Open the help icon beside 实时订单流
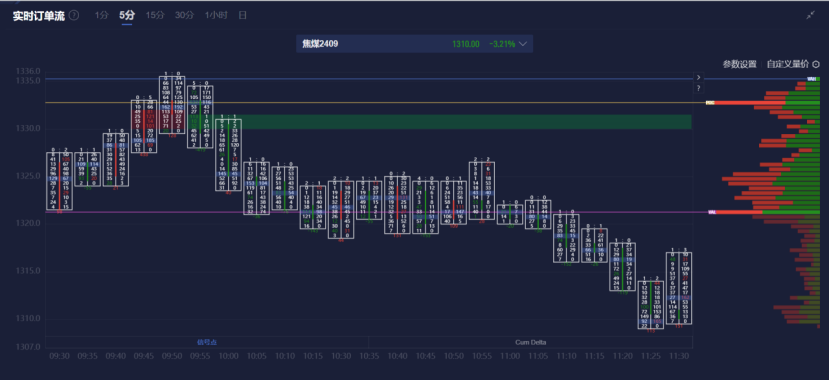Screen dimensions: 829x380 [x=74, y=15]
